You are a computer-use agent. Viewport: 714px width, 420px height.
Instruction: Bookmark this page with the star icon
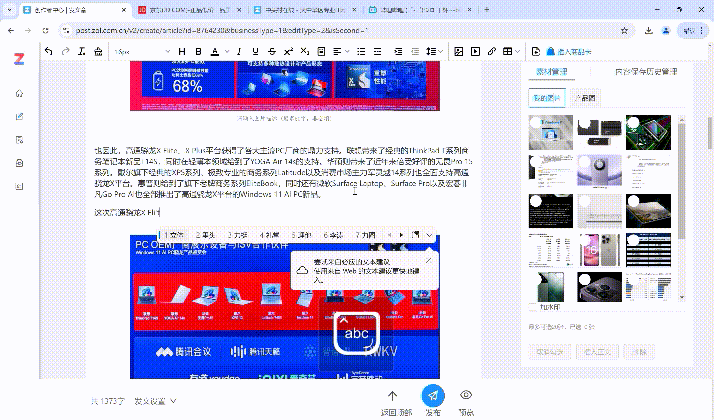(x=624, y=31)
